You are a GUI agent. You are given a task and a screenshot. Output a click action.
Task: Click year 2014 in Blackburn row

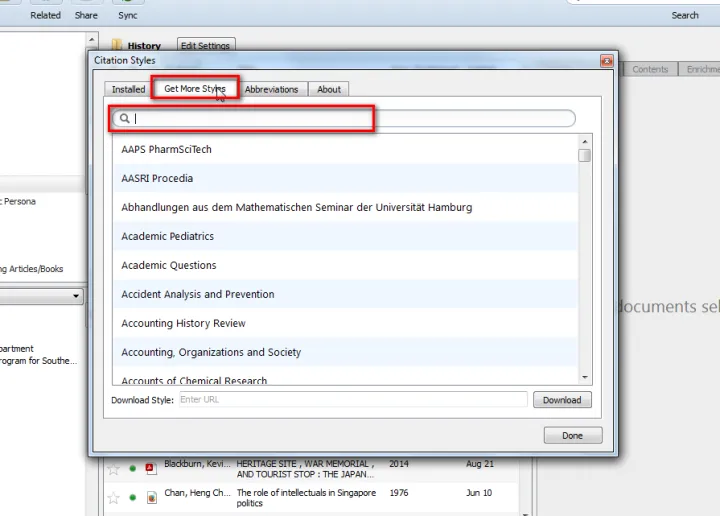pyautogui.click(x=399, y=464)
